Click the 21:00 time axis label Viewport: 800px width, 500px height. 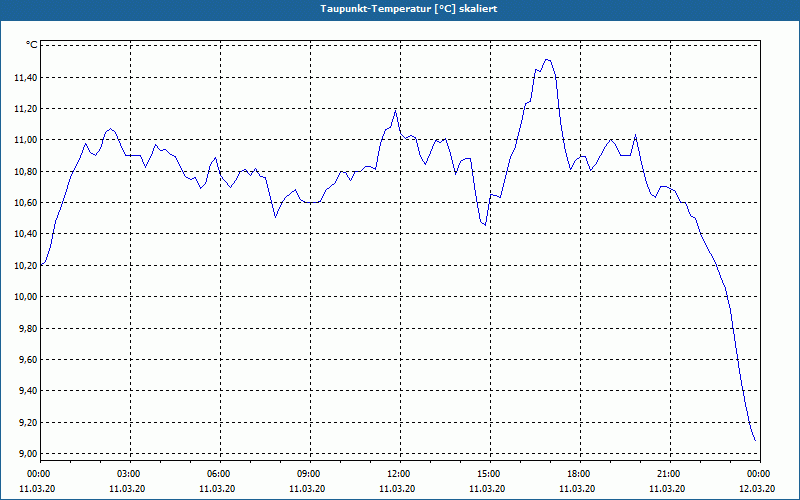pyautogui.click(x=670, y=474)
